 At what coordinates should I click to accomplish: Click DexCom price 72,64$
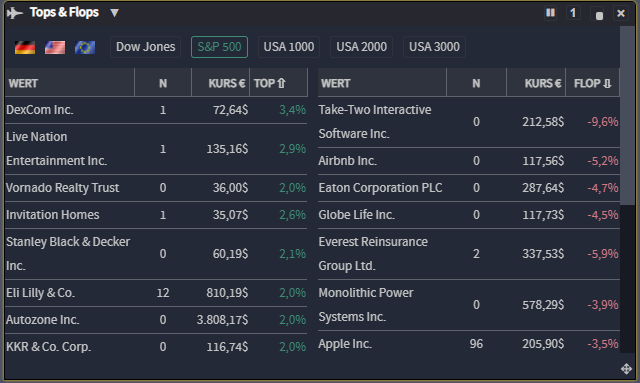[x=230, y=110]
